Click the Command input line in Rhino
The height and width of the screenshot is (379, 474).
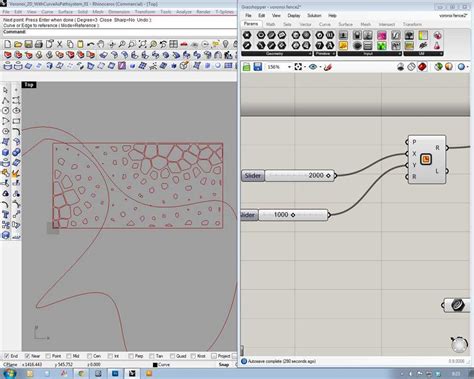click(x=120, y=32)
